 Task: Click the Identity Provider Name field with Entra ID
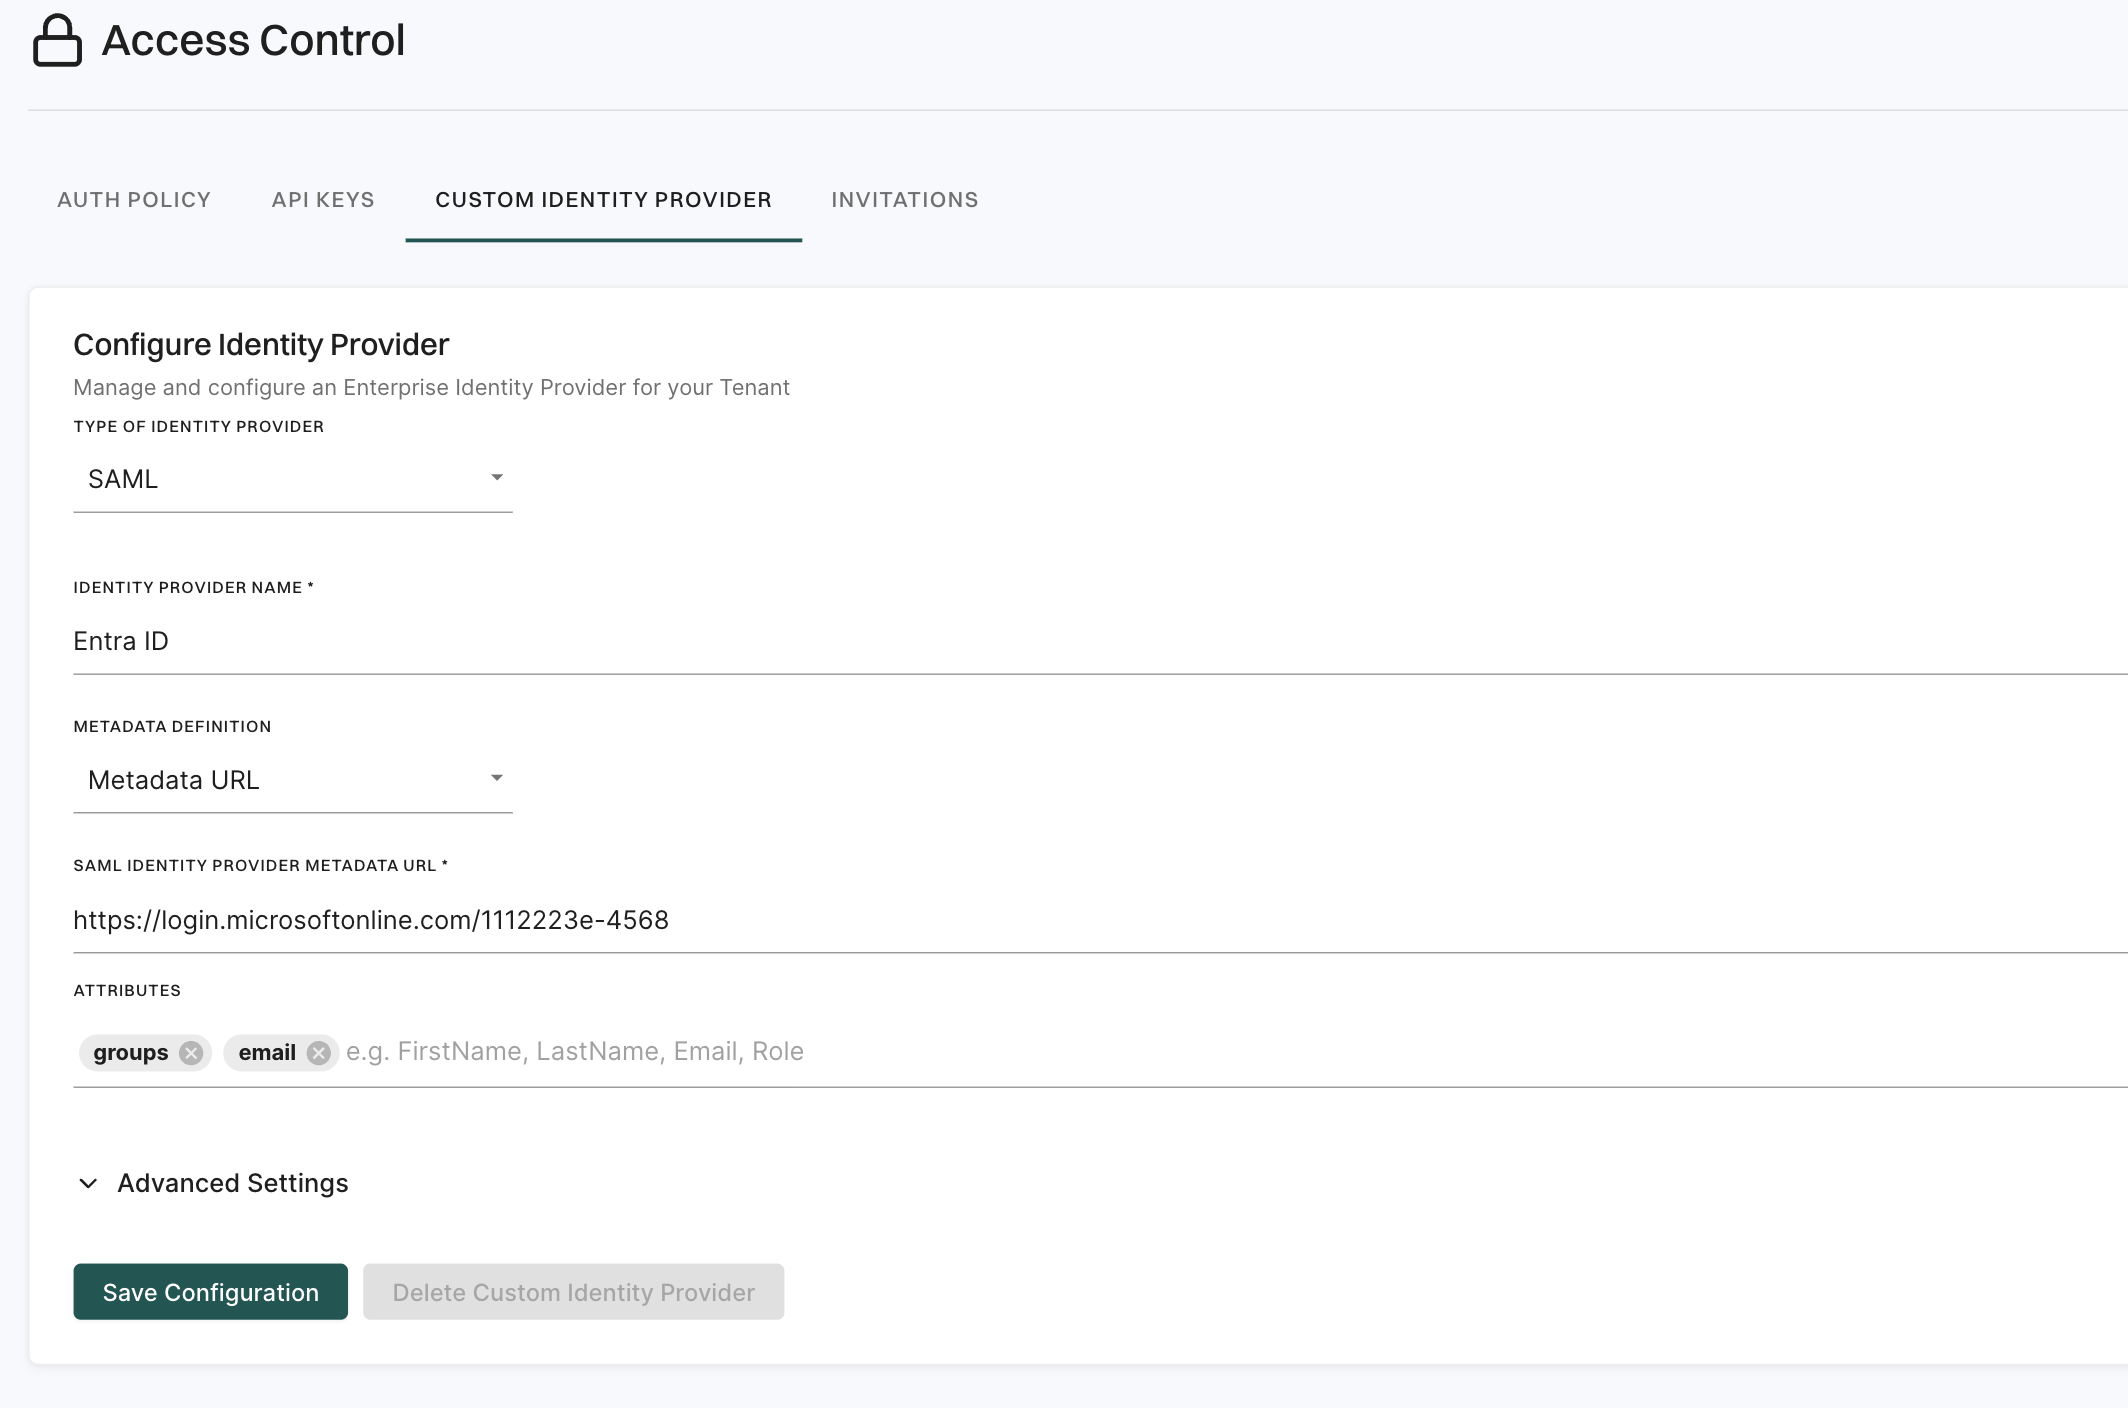tap(400, 641)
